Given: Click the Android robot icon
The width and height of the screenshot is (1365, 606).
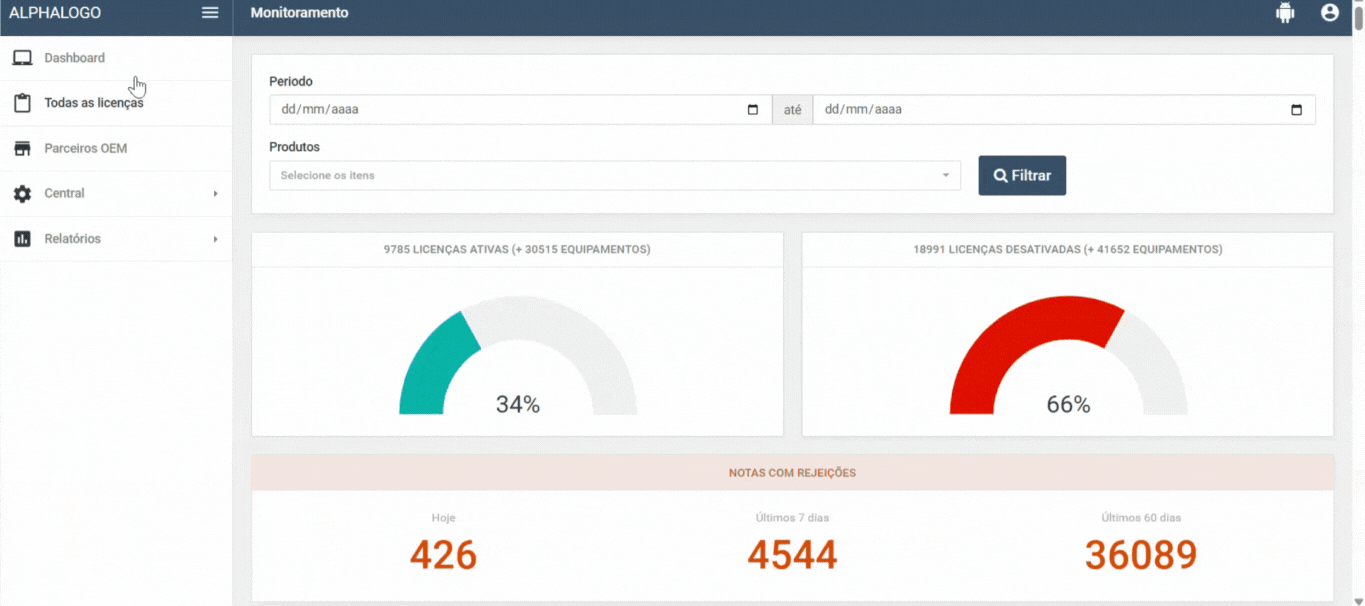Looking at the screenshot, I should 1285,13.
